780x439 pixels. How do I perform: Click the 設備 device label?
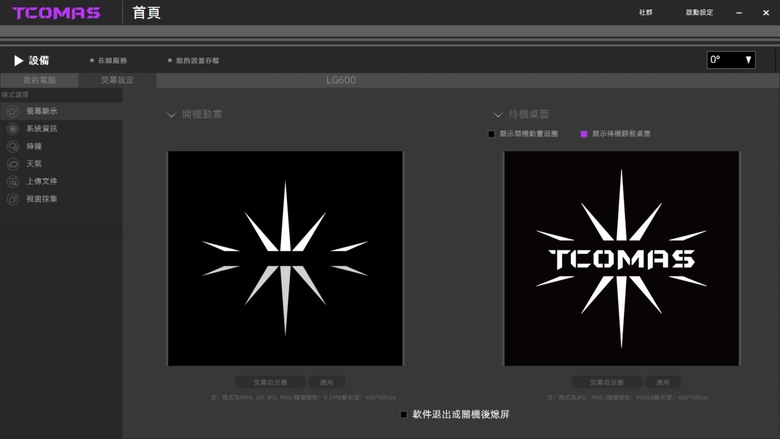click(x=39, y=61)
